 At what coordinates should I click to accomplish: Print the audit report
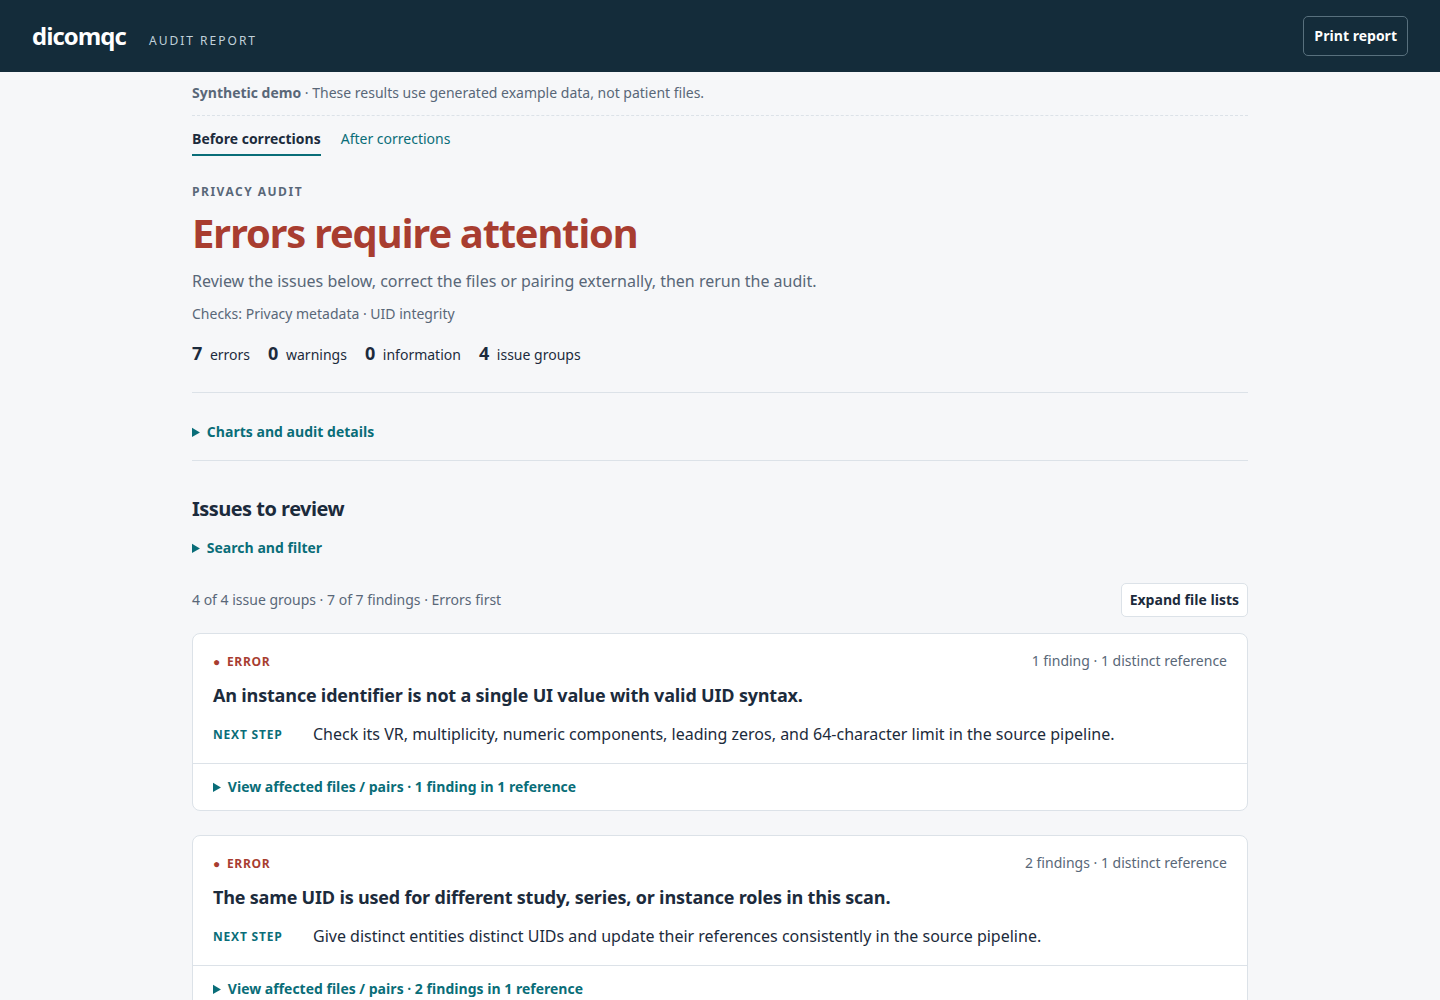pyautogui.click(x=1355, y=36)
